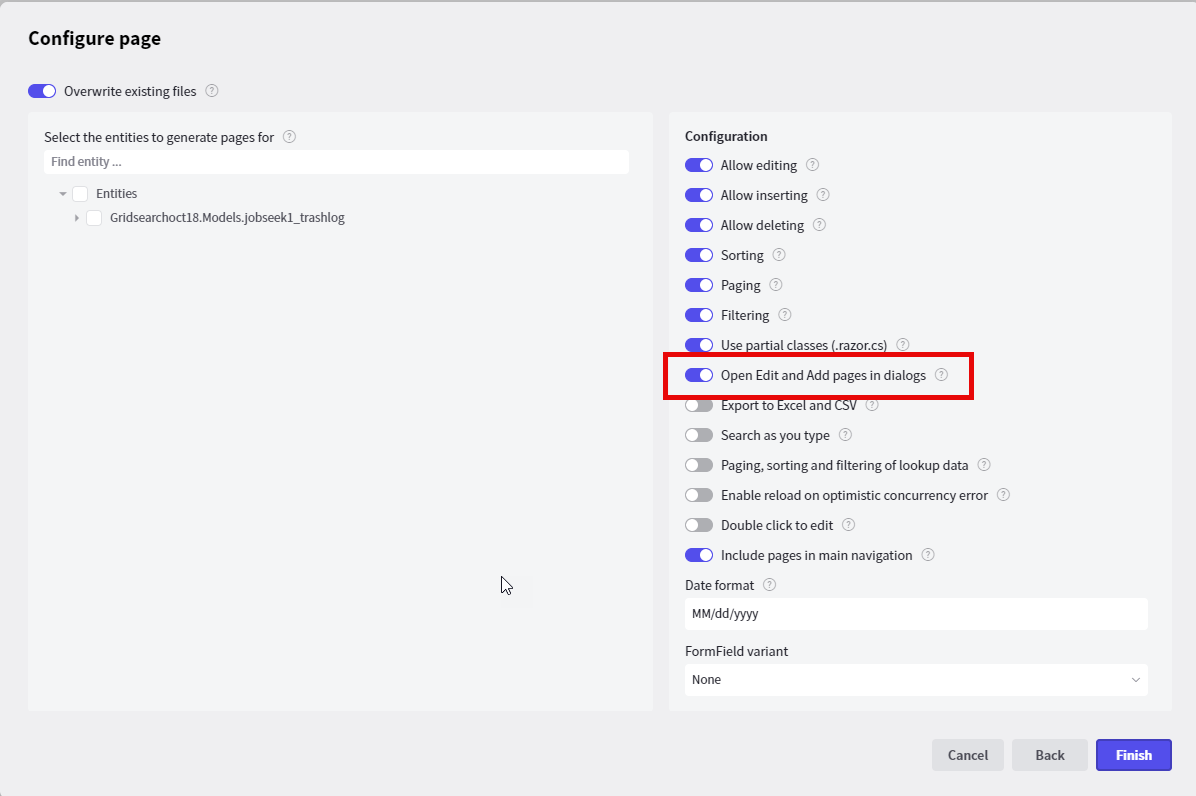
Task: Open help for entity selection list
Action: click(288, 137)
